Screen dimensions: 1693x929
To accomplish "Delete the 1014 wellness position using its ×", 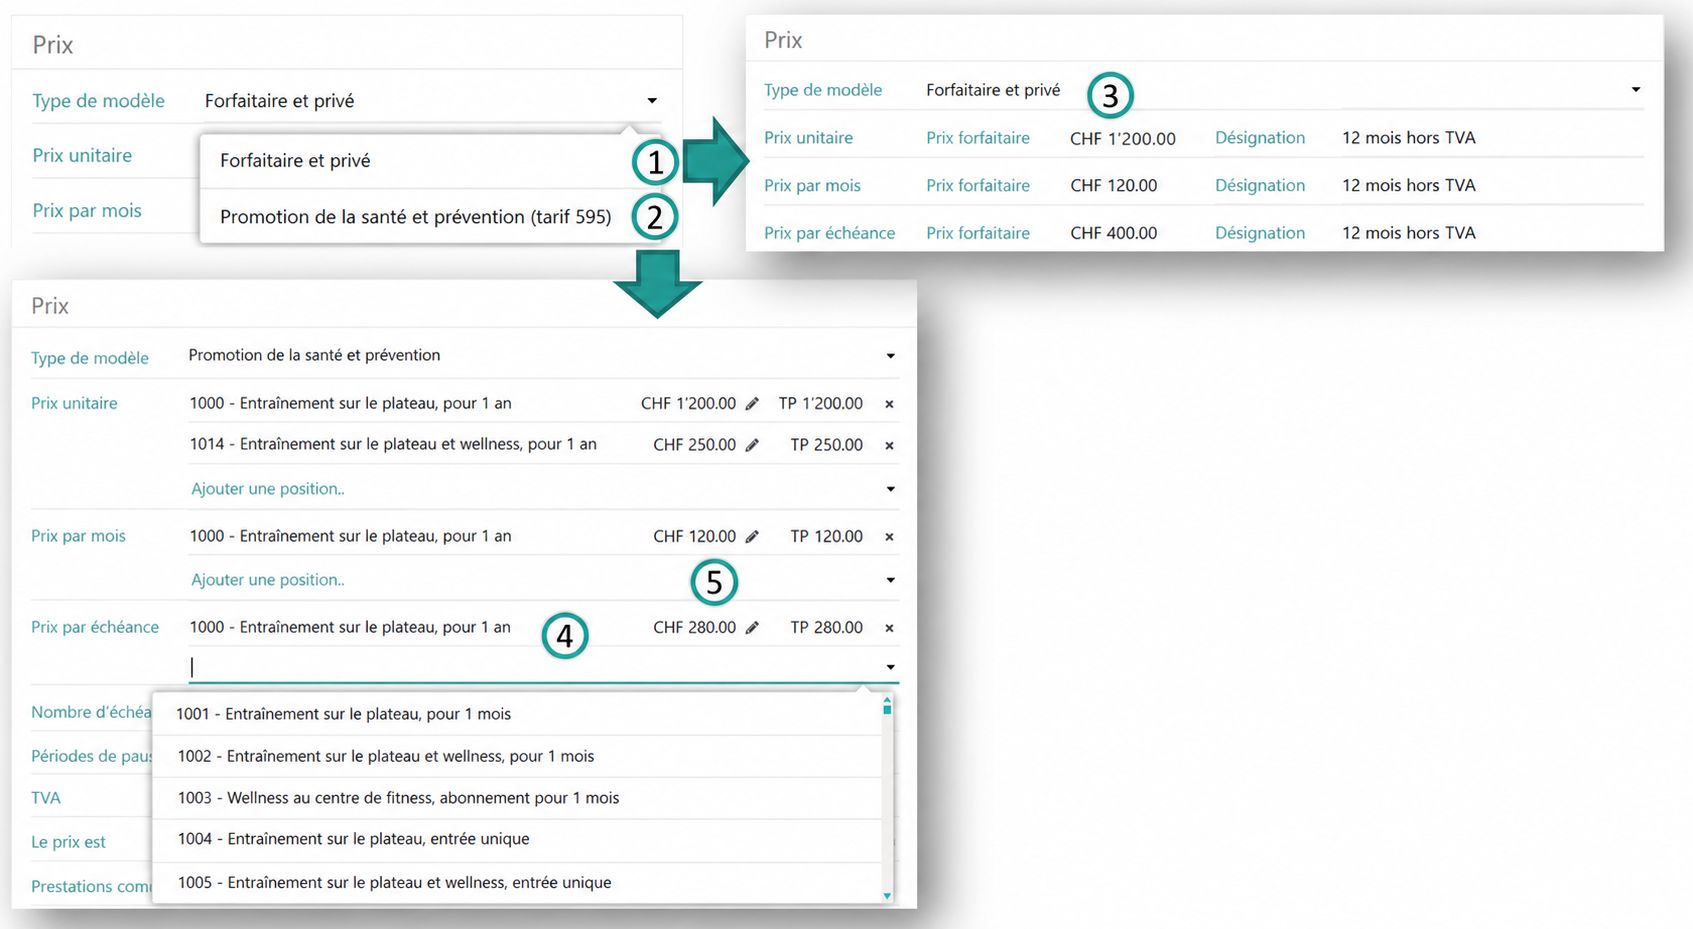I will tap(889, 445).
